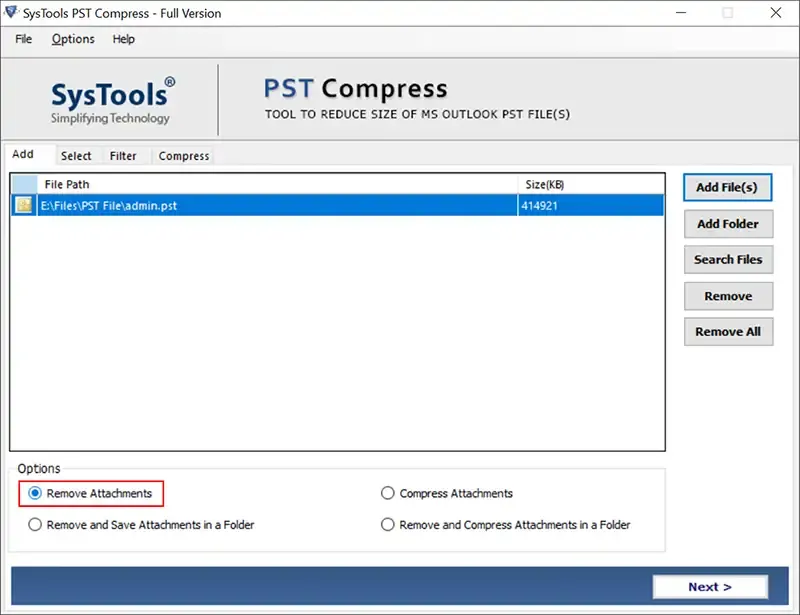
Task: Minimize the PST Compress window
Action: [681, 13]
